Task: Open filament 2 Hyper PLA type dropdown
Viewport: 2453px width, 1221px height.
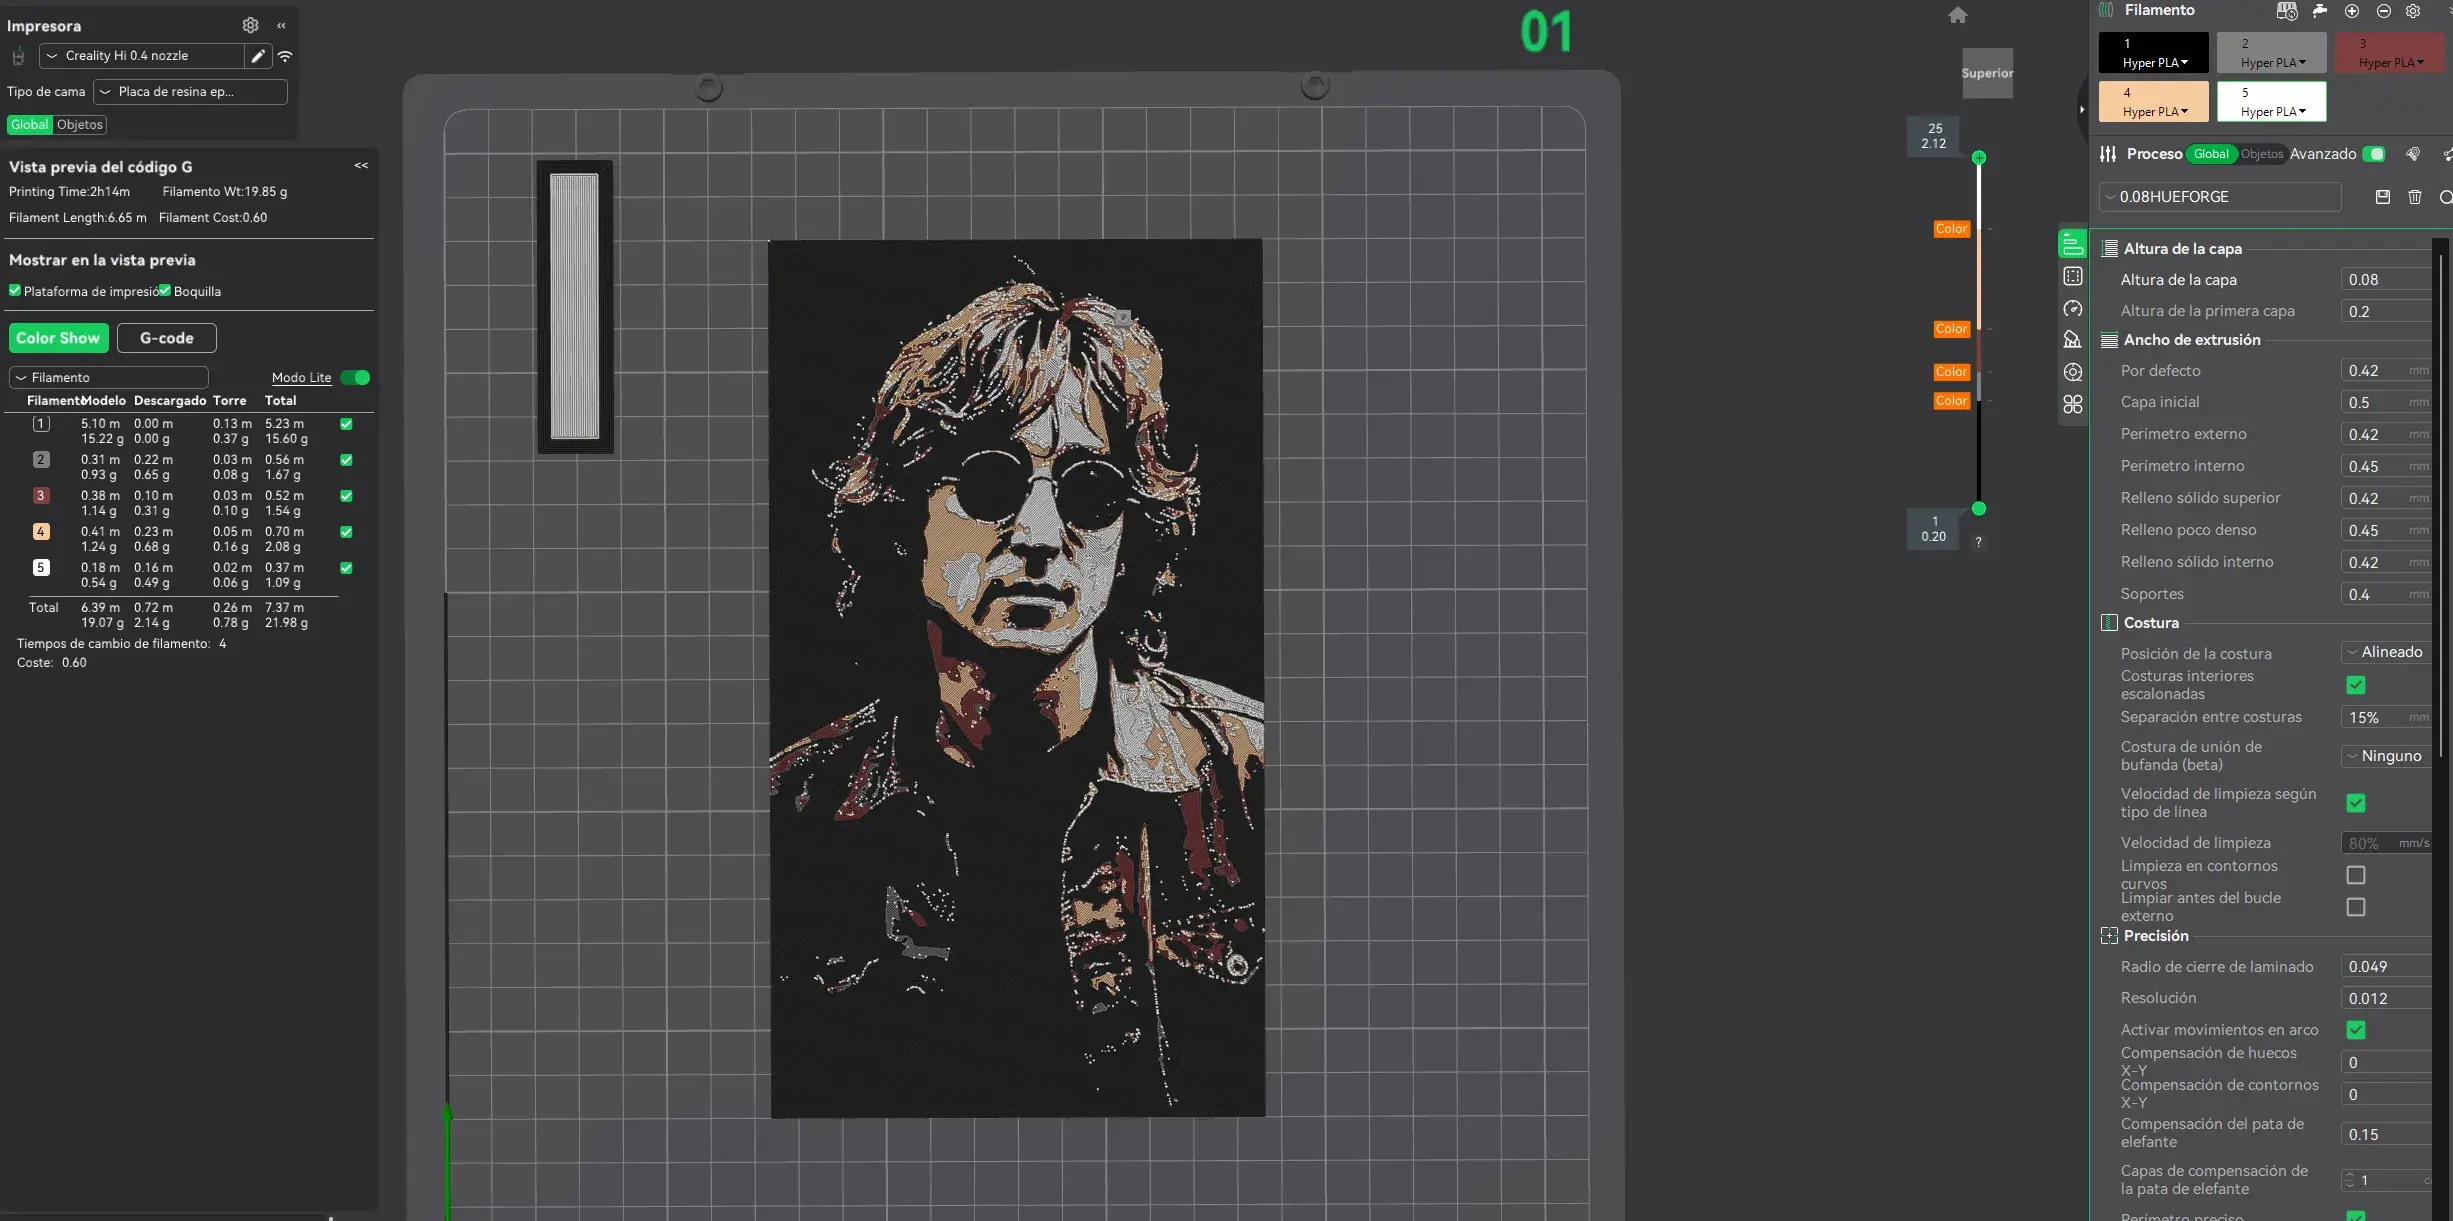Action: pyautogui.click(x=2273, y=63)
